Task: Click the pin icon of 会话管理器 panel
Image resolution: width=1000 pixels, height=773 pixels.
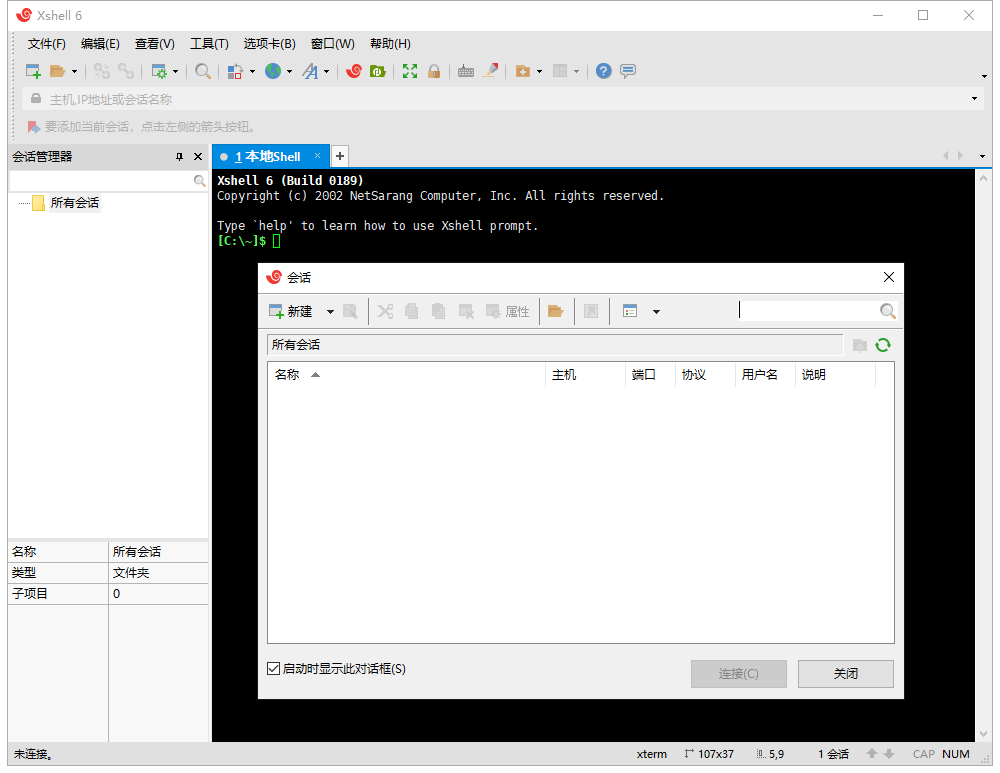Action: pyautogui.click(x=179, y=157)
